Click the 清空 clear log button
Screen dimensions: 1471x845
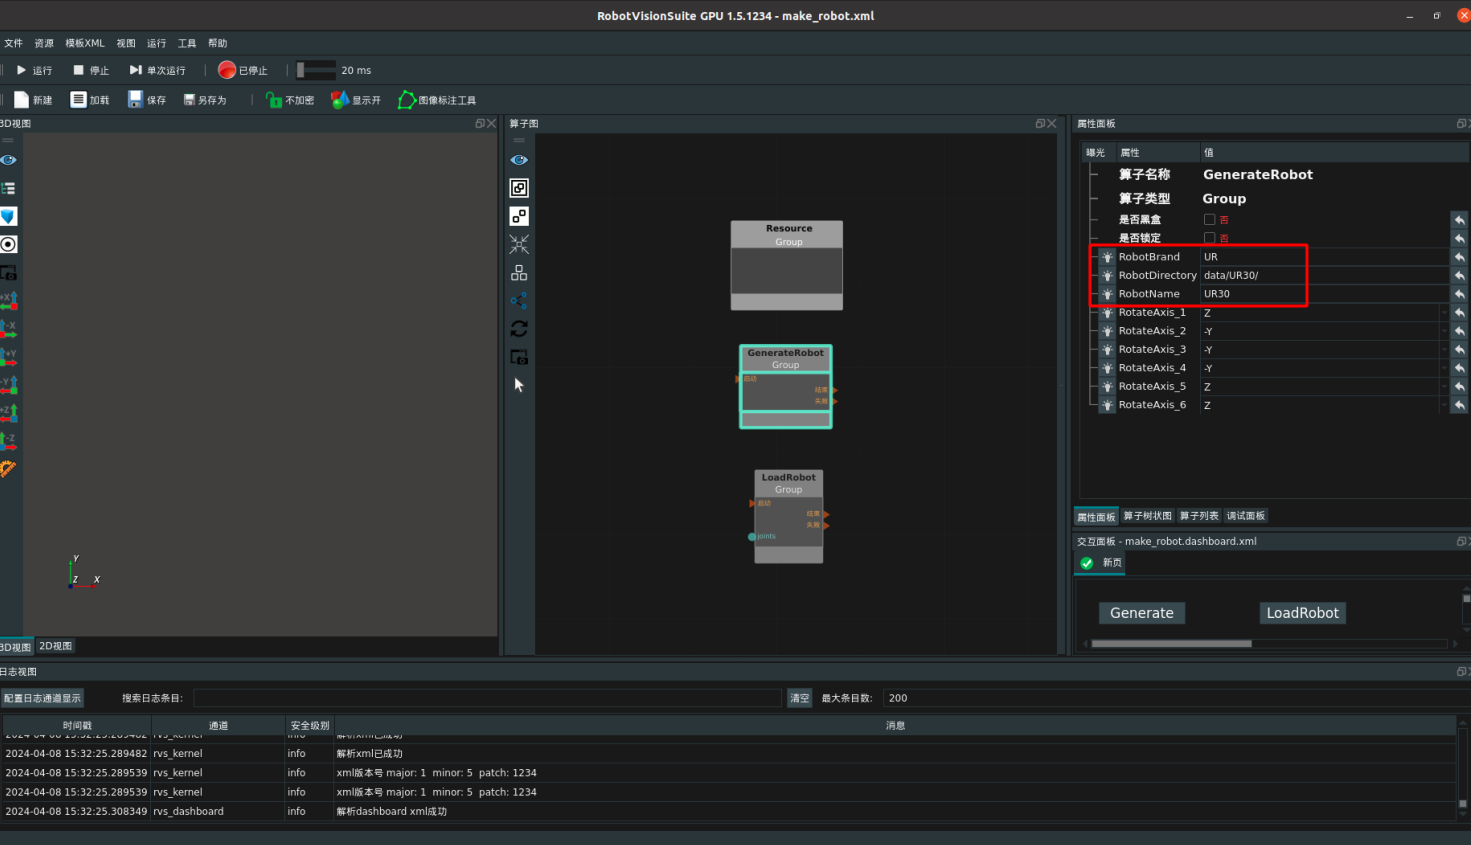point(800,698)
